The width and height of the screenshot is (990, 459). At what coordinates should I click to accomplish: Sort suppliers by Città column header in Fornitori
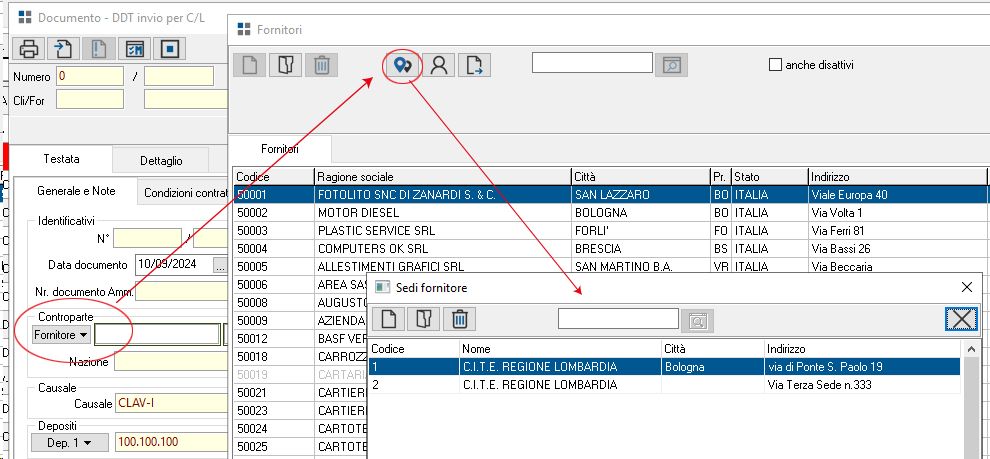click(641, 177)
